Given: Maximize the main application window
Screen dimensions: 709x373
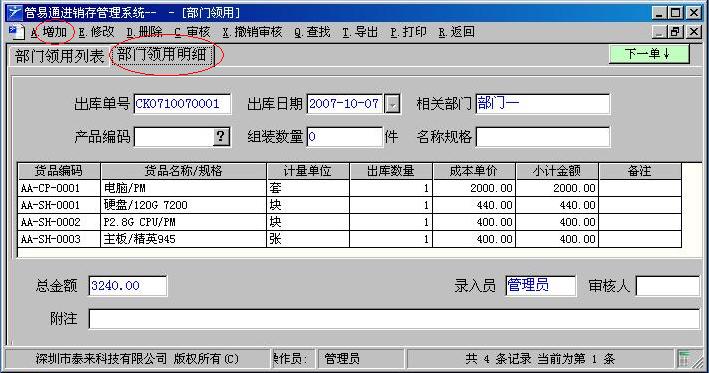Looking at the screenshot, I should [x=676, y=13].
